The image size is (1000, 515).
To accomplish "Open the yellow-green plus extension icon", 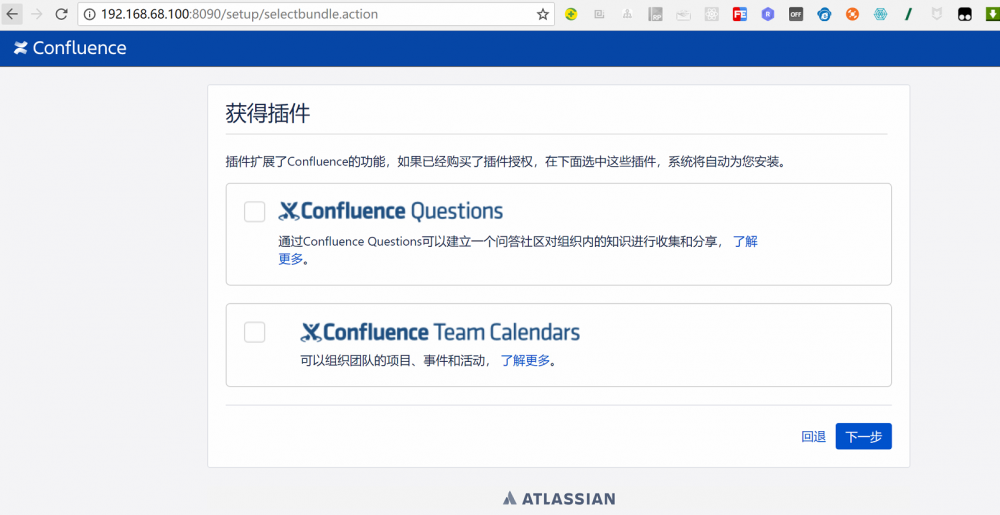I will pyautogui.click(x=571, y=14).
